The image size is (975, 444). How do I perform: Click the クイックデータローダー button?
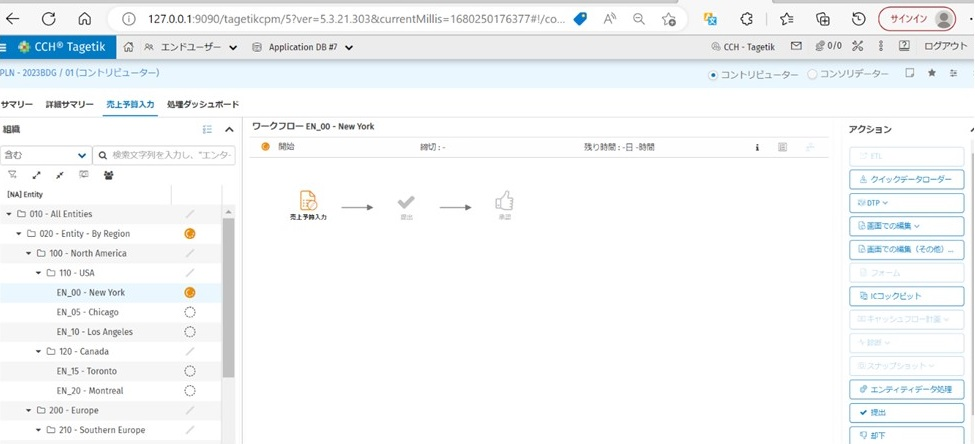click(907, 180)
